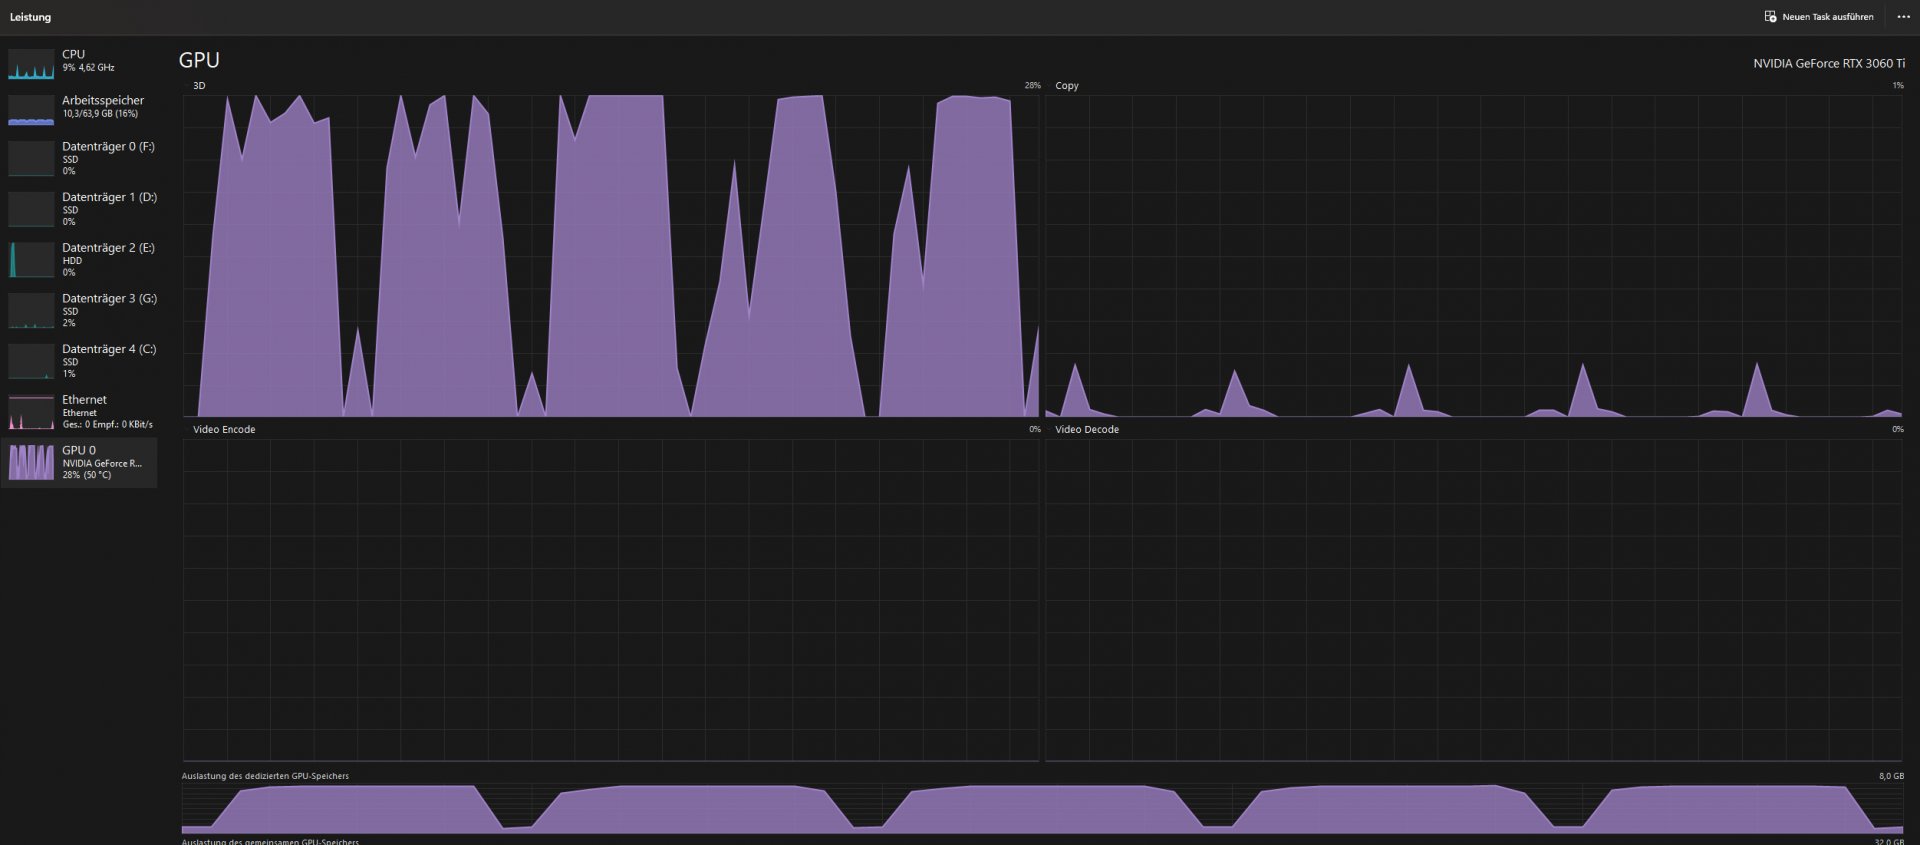Click inside the Video Encode graph
The height and width of the screenshot is (845, 1920).
point(611,600)
